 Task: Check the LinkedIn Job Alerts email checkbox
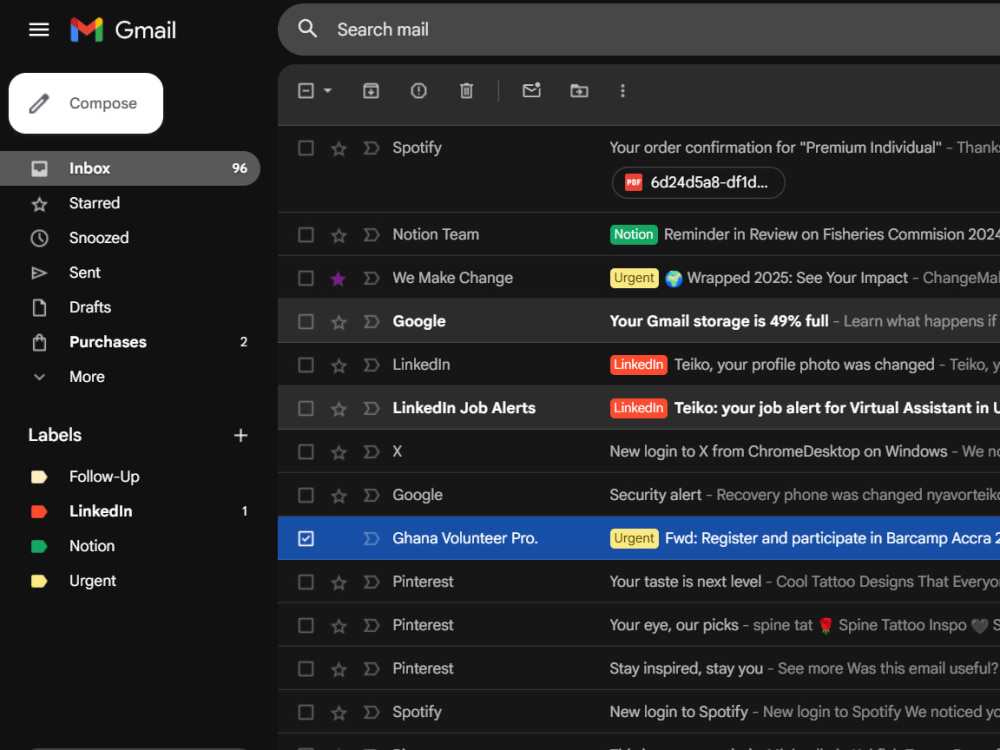306,408
